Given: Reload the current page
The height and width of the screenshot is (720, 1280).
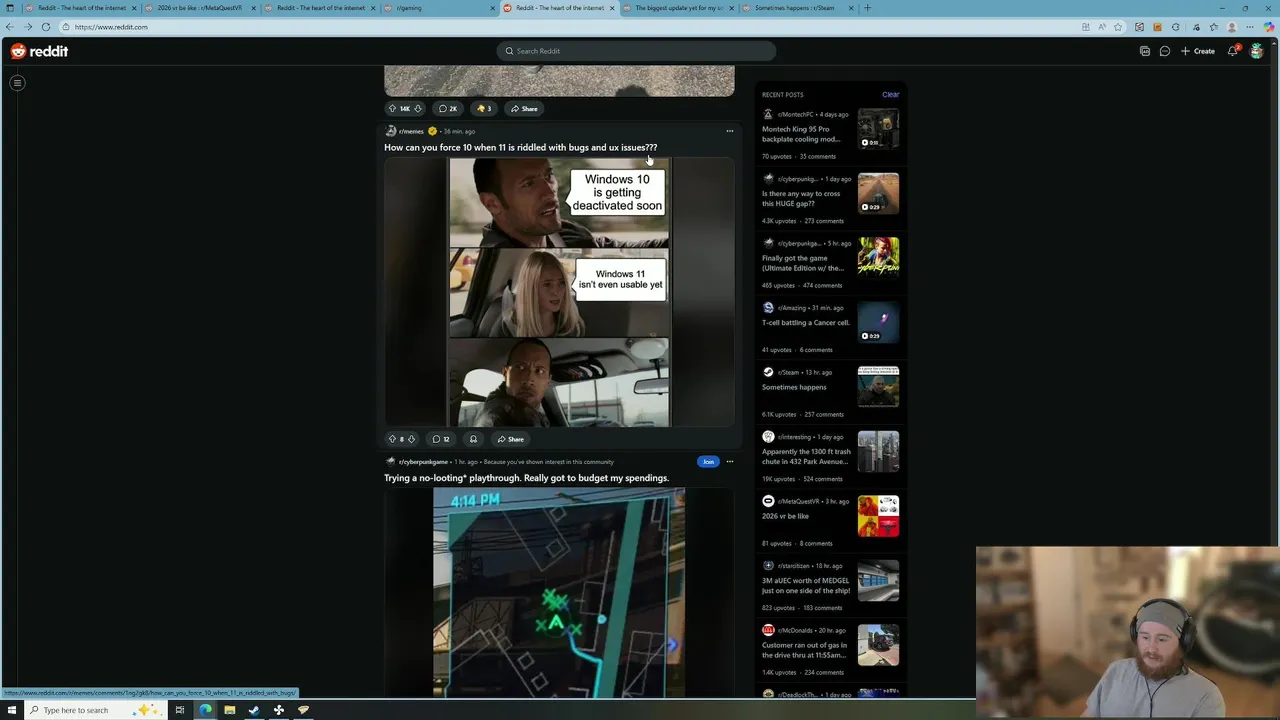Looking at the screenshot, I should point(45,27).
